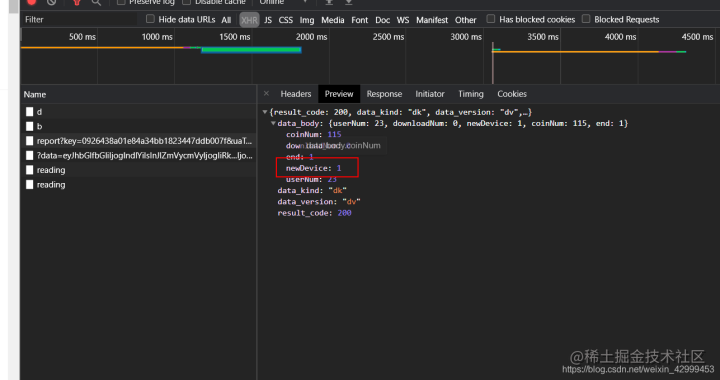Toggle the red filter funnel icon
This screenshot has width=720, height=380.
[x=77, y=2]
